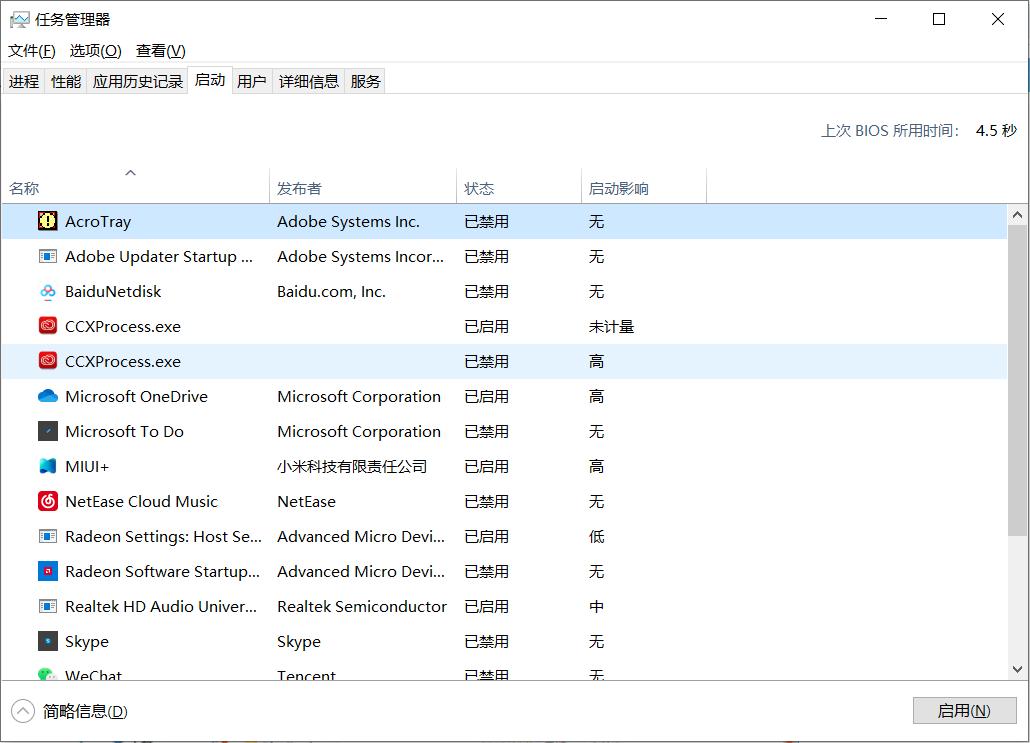Click the scrollbar up arrow

coord(1017,213)
